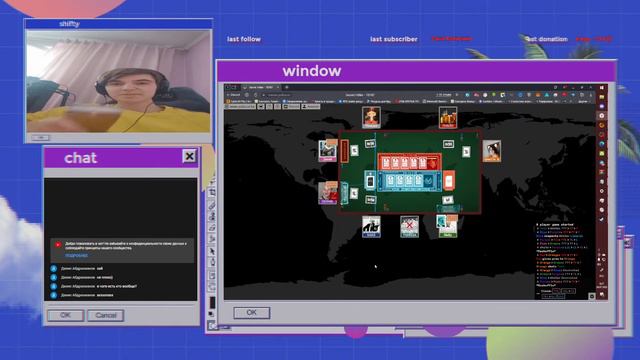Open File Explorer from the taskbar
640x360 pixels.
[x=602, y=97]
